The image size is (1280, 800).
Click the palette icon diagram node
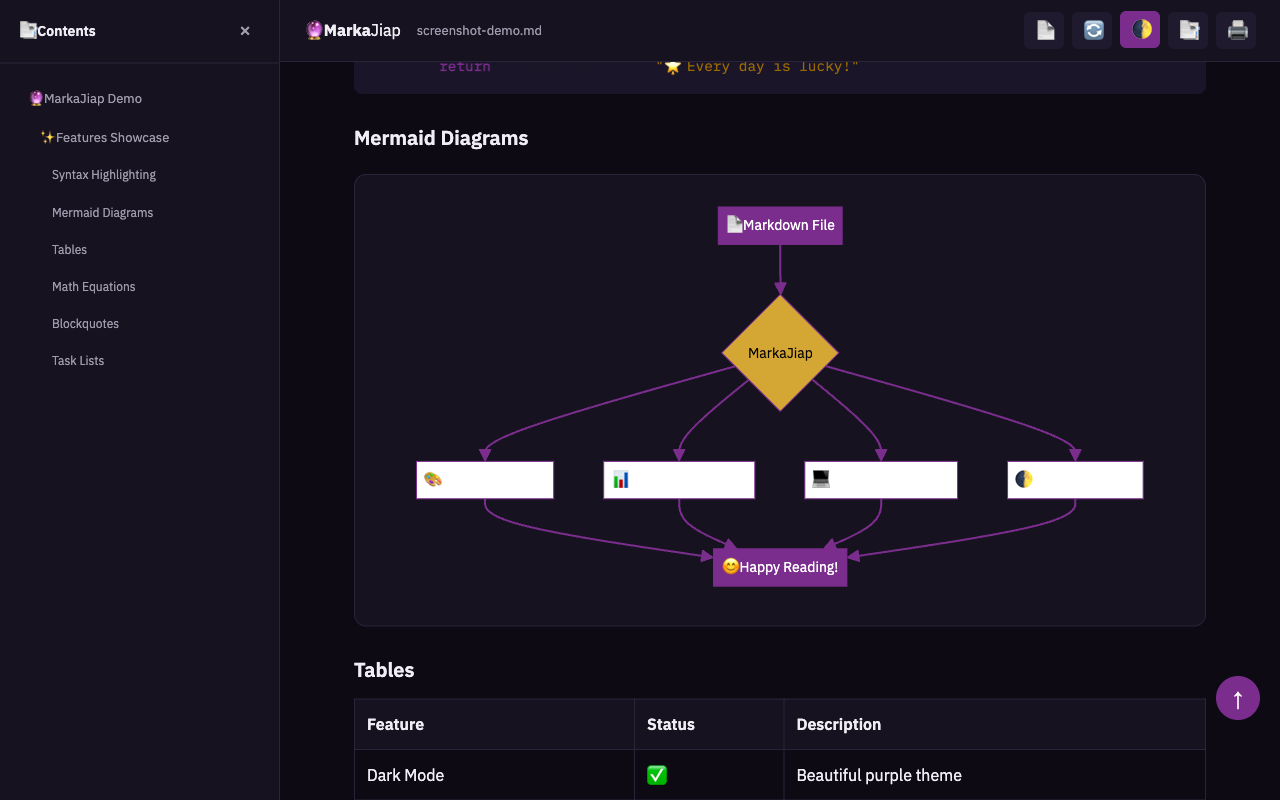(x=485, y=480)
